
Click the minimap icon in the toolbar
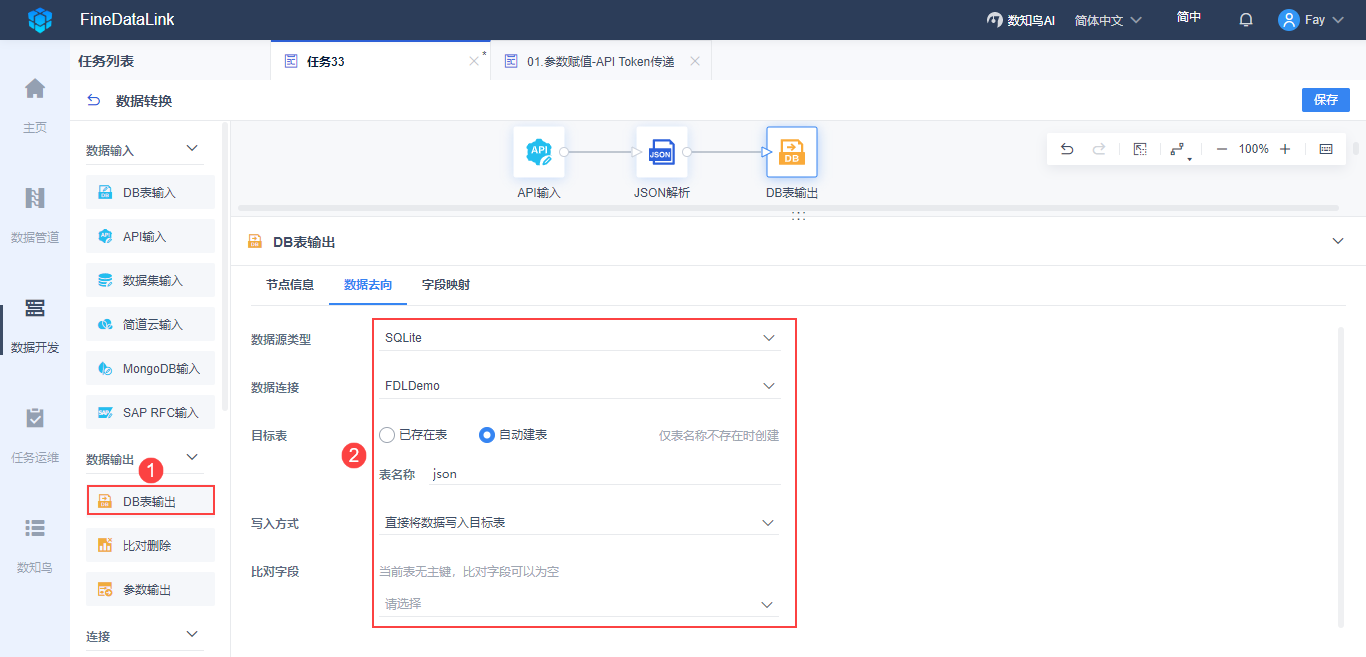tap(1326, 149)
